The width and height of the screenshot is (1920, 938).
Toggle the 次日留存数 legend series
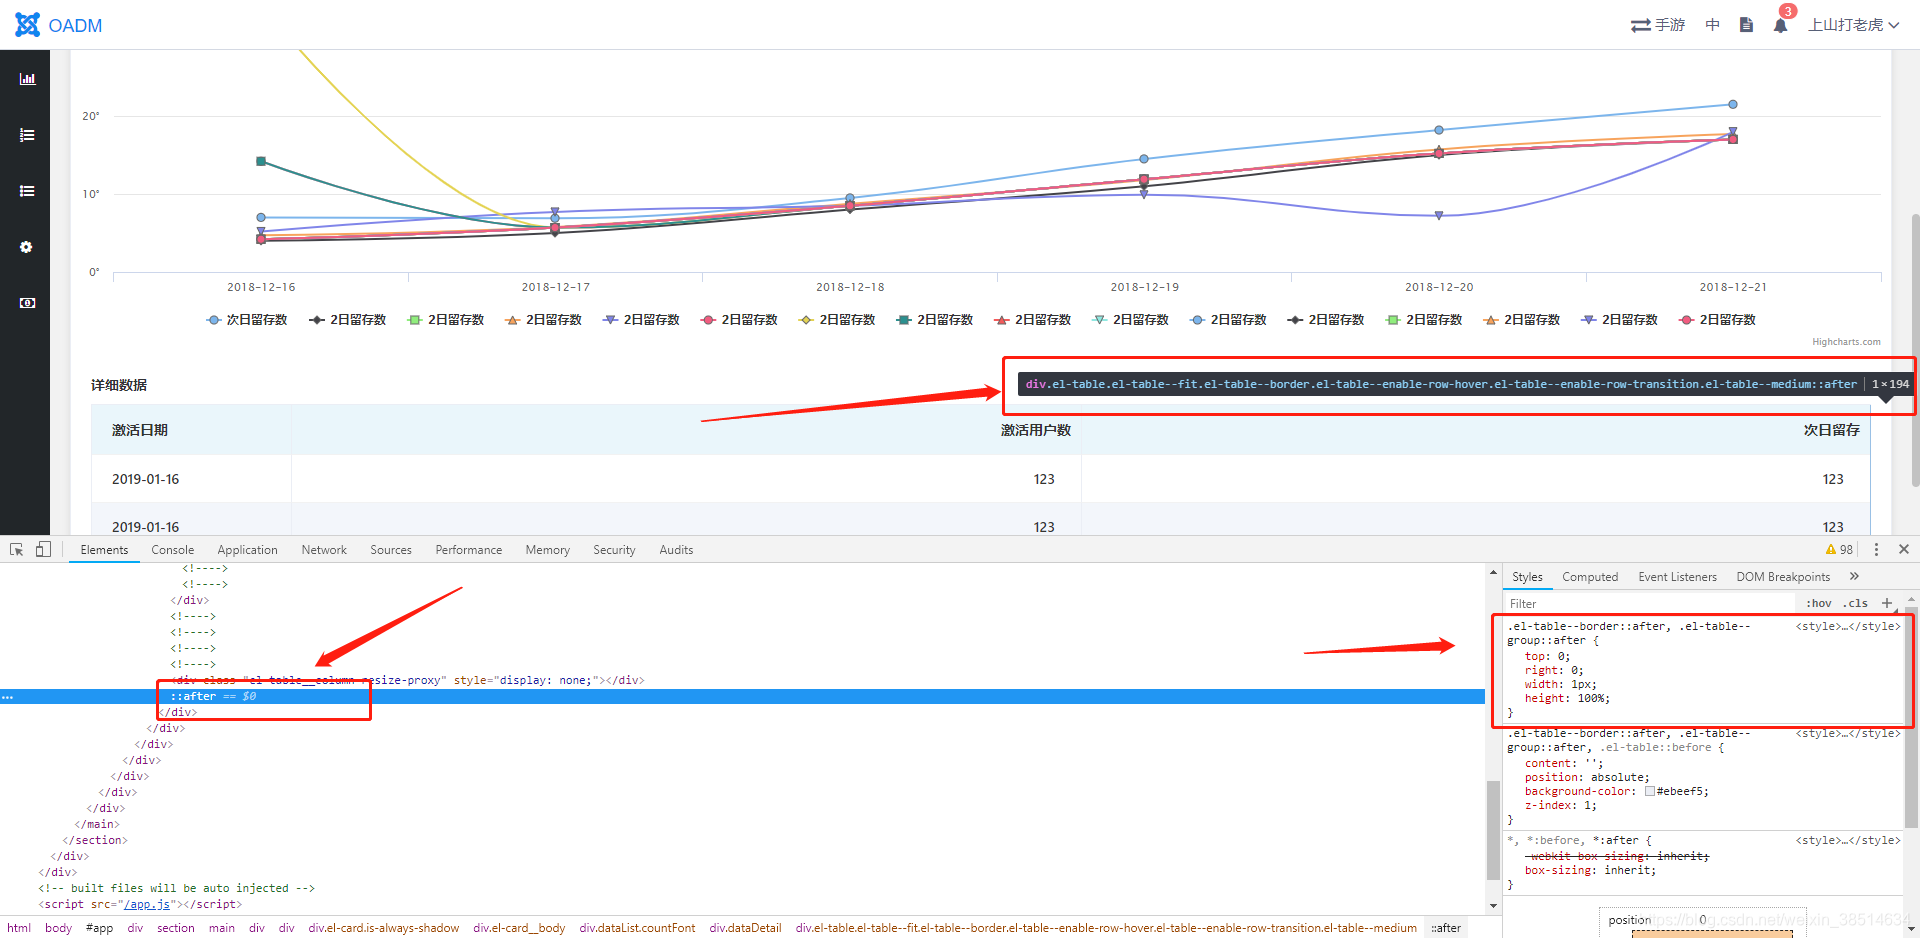tap(246, 320)
